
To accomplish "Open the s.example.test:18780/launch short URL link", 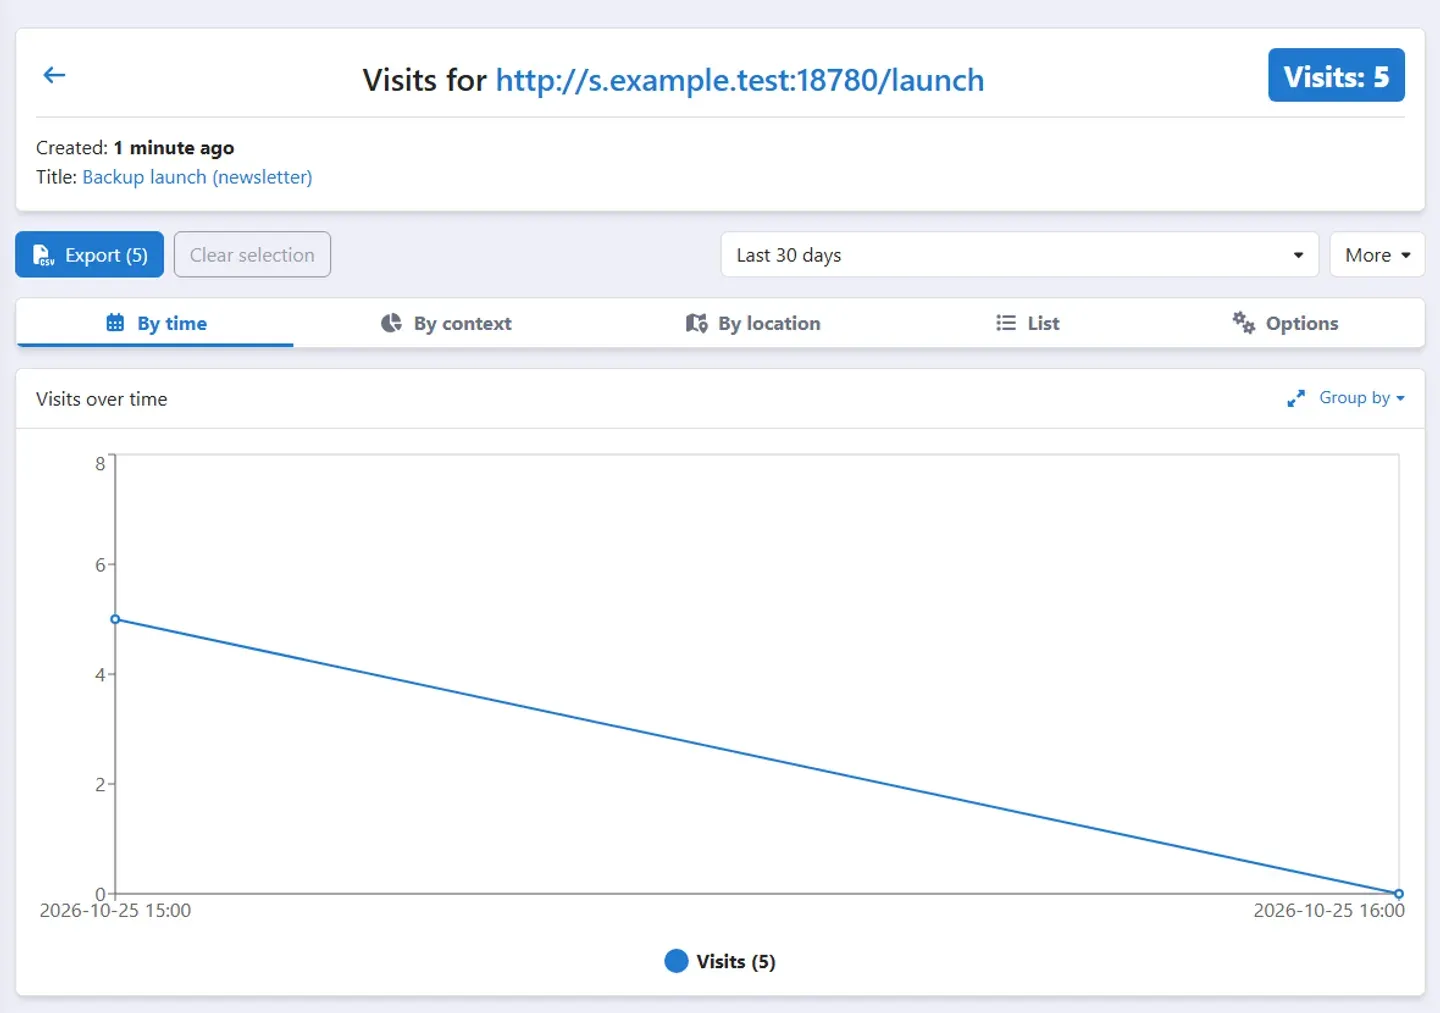I will [739, 80].
